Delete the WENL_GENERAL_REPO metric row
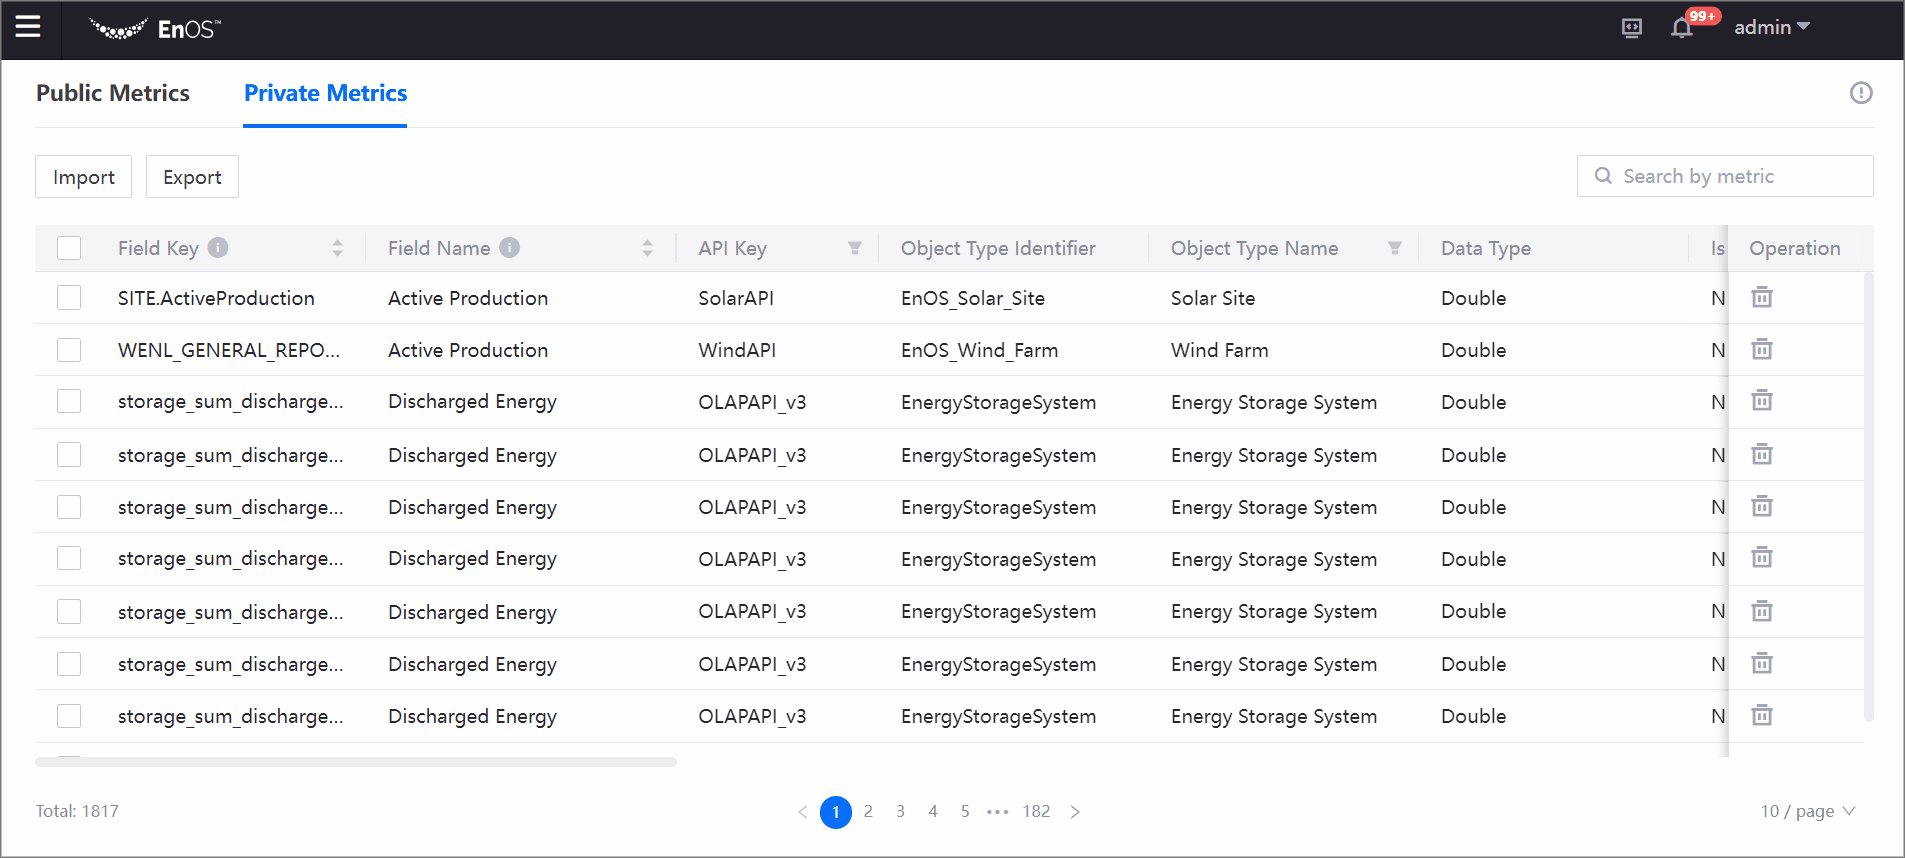This screenshot has height=858, width=1905. pyautogui.click(x=1762, y=350)
